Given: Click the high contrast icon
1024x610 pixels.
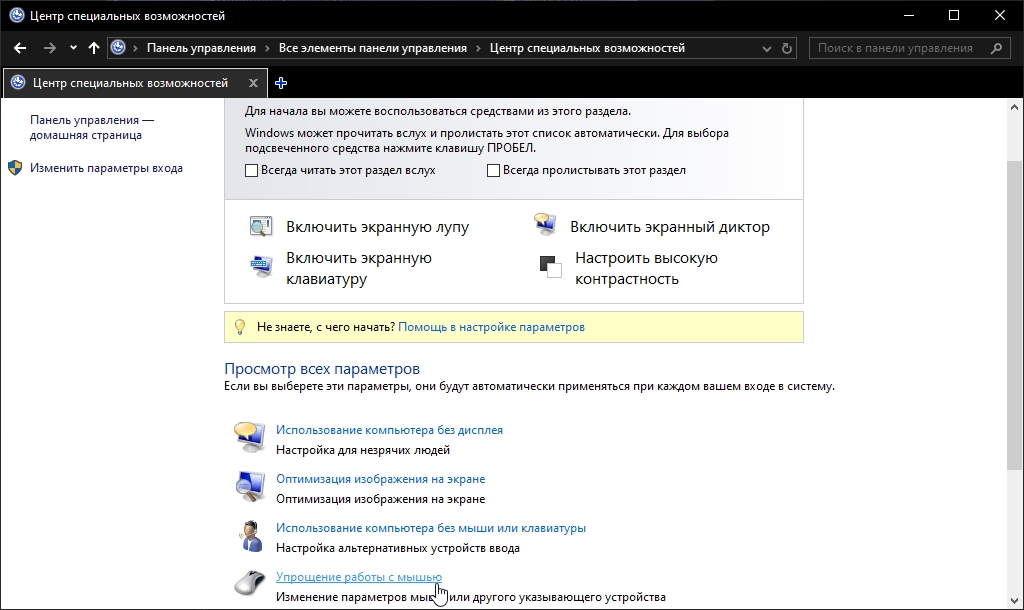Looking at the screenshot, I should click(x=551, y=266).
